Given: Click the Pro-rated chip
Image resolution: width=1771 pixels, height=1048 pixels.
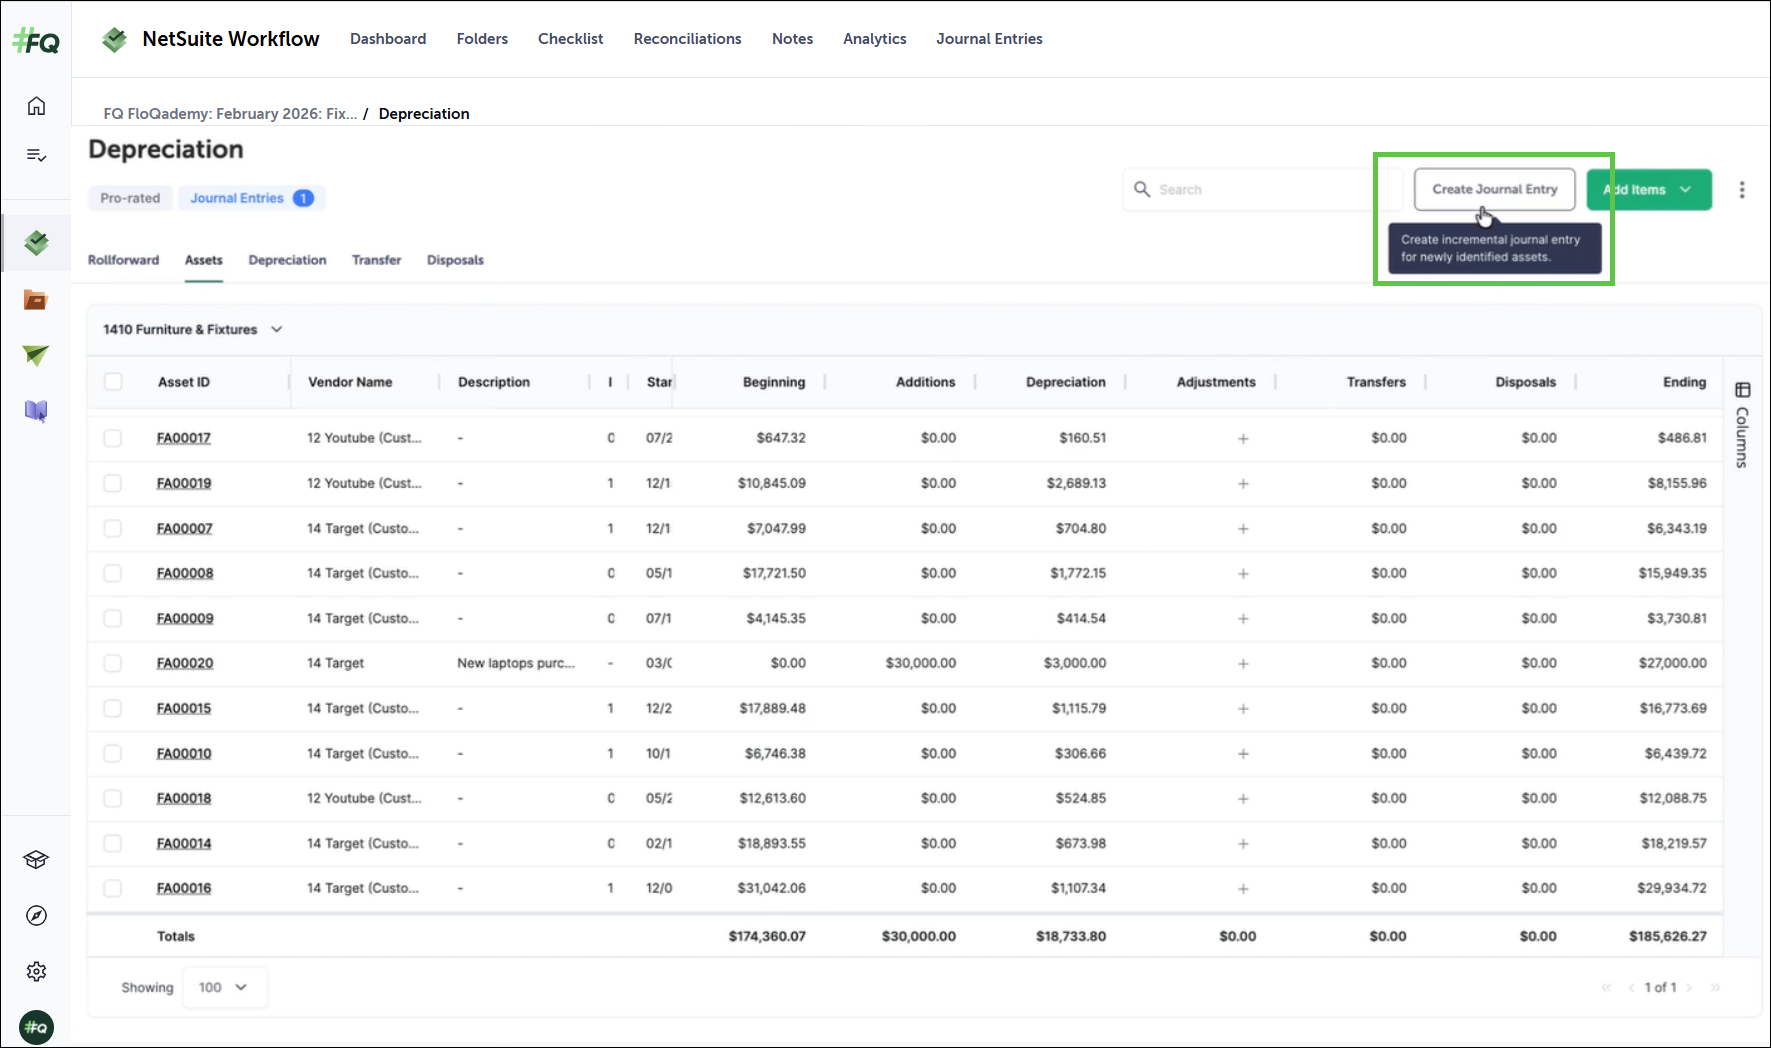Looking at the screenshot, I should tap(130, 198).
